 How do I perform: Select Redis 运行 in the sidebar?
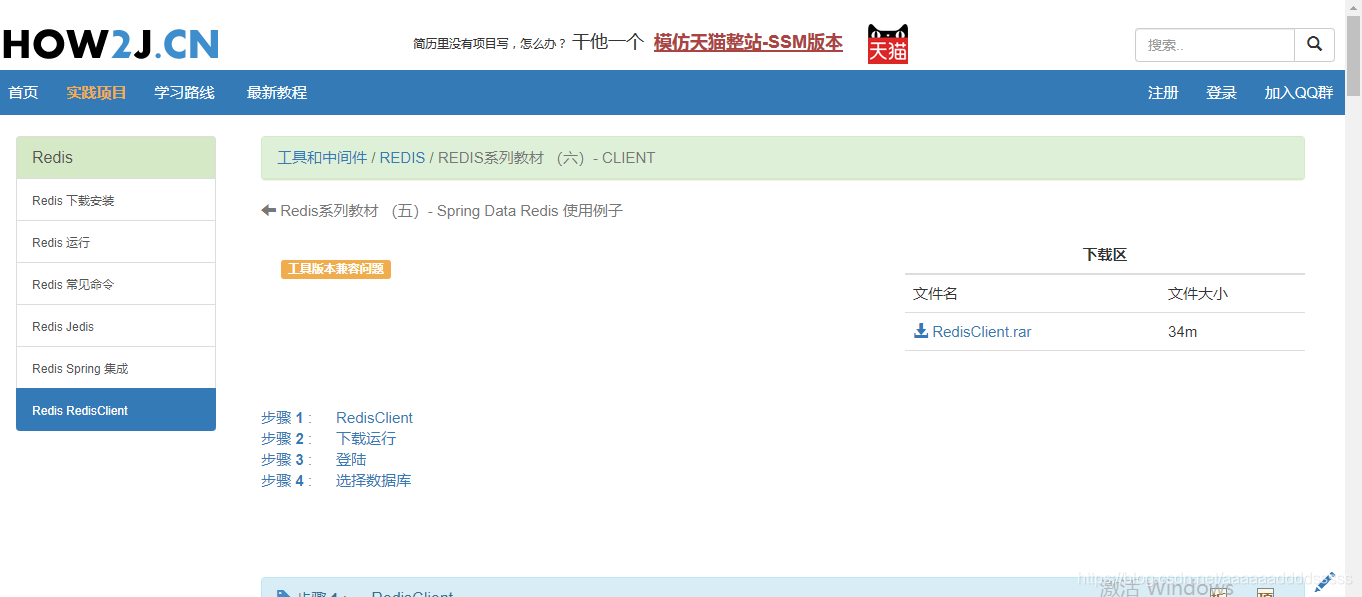116,242
